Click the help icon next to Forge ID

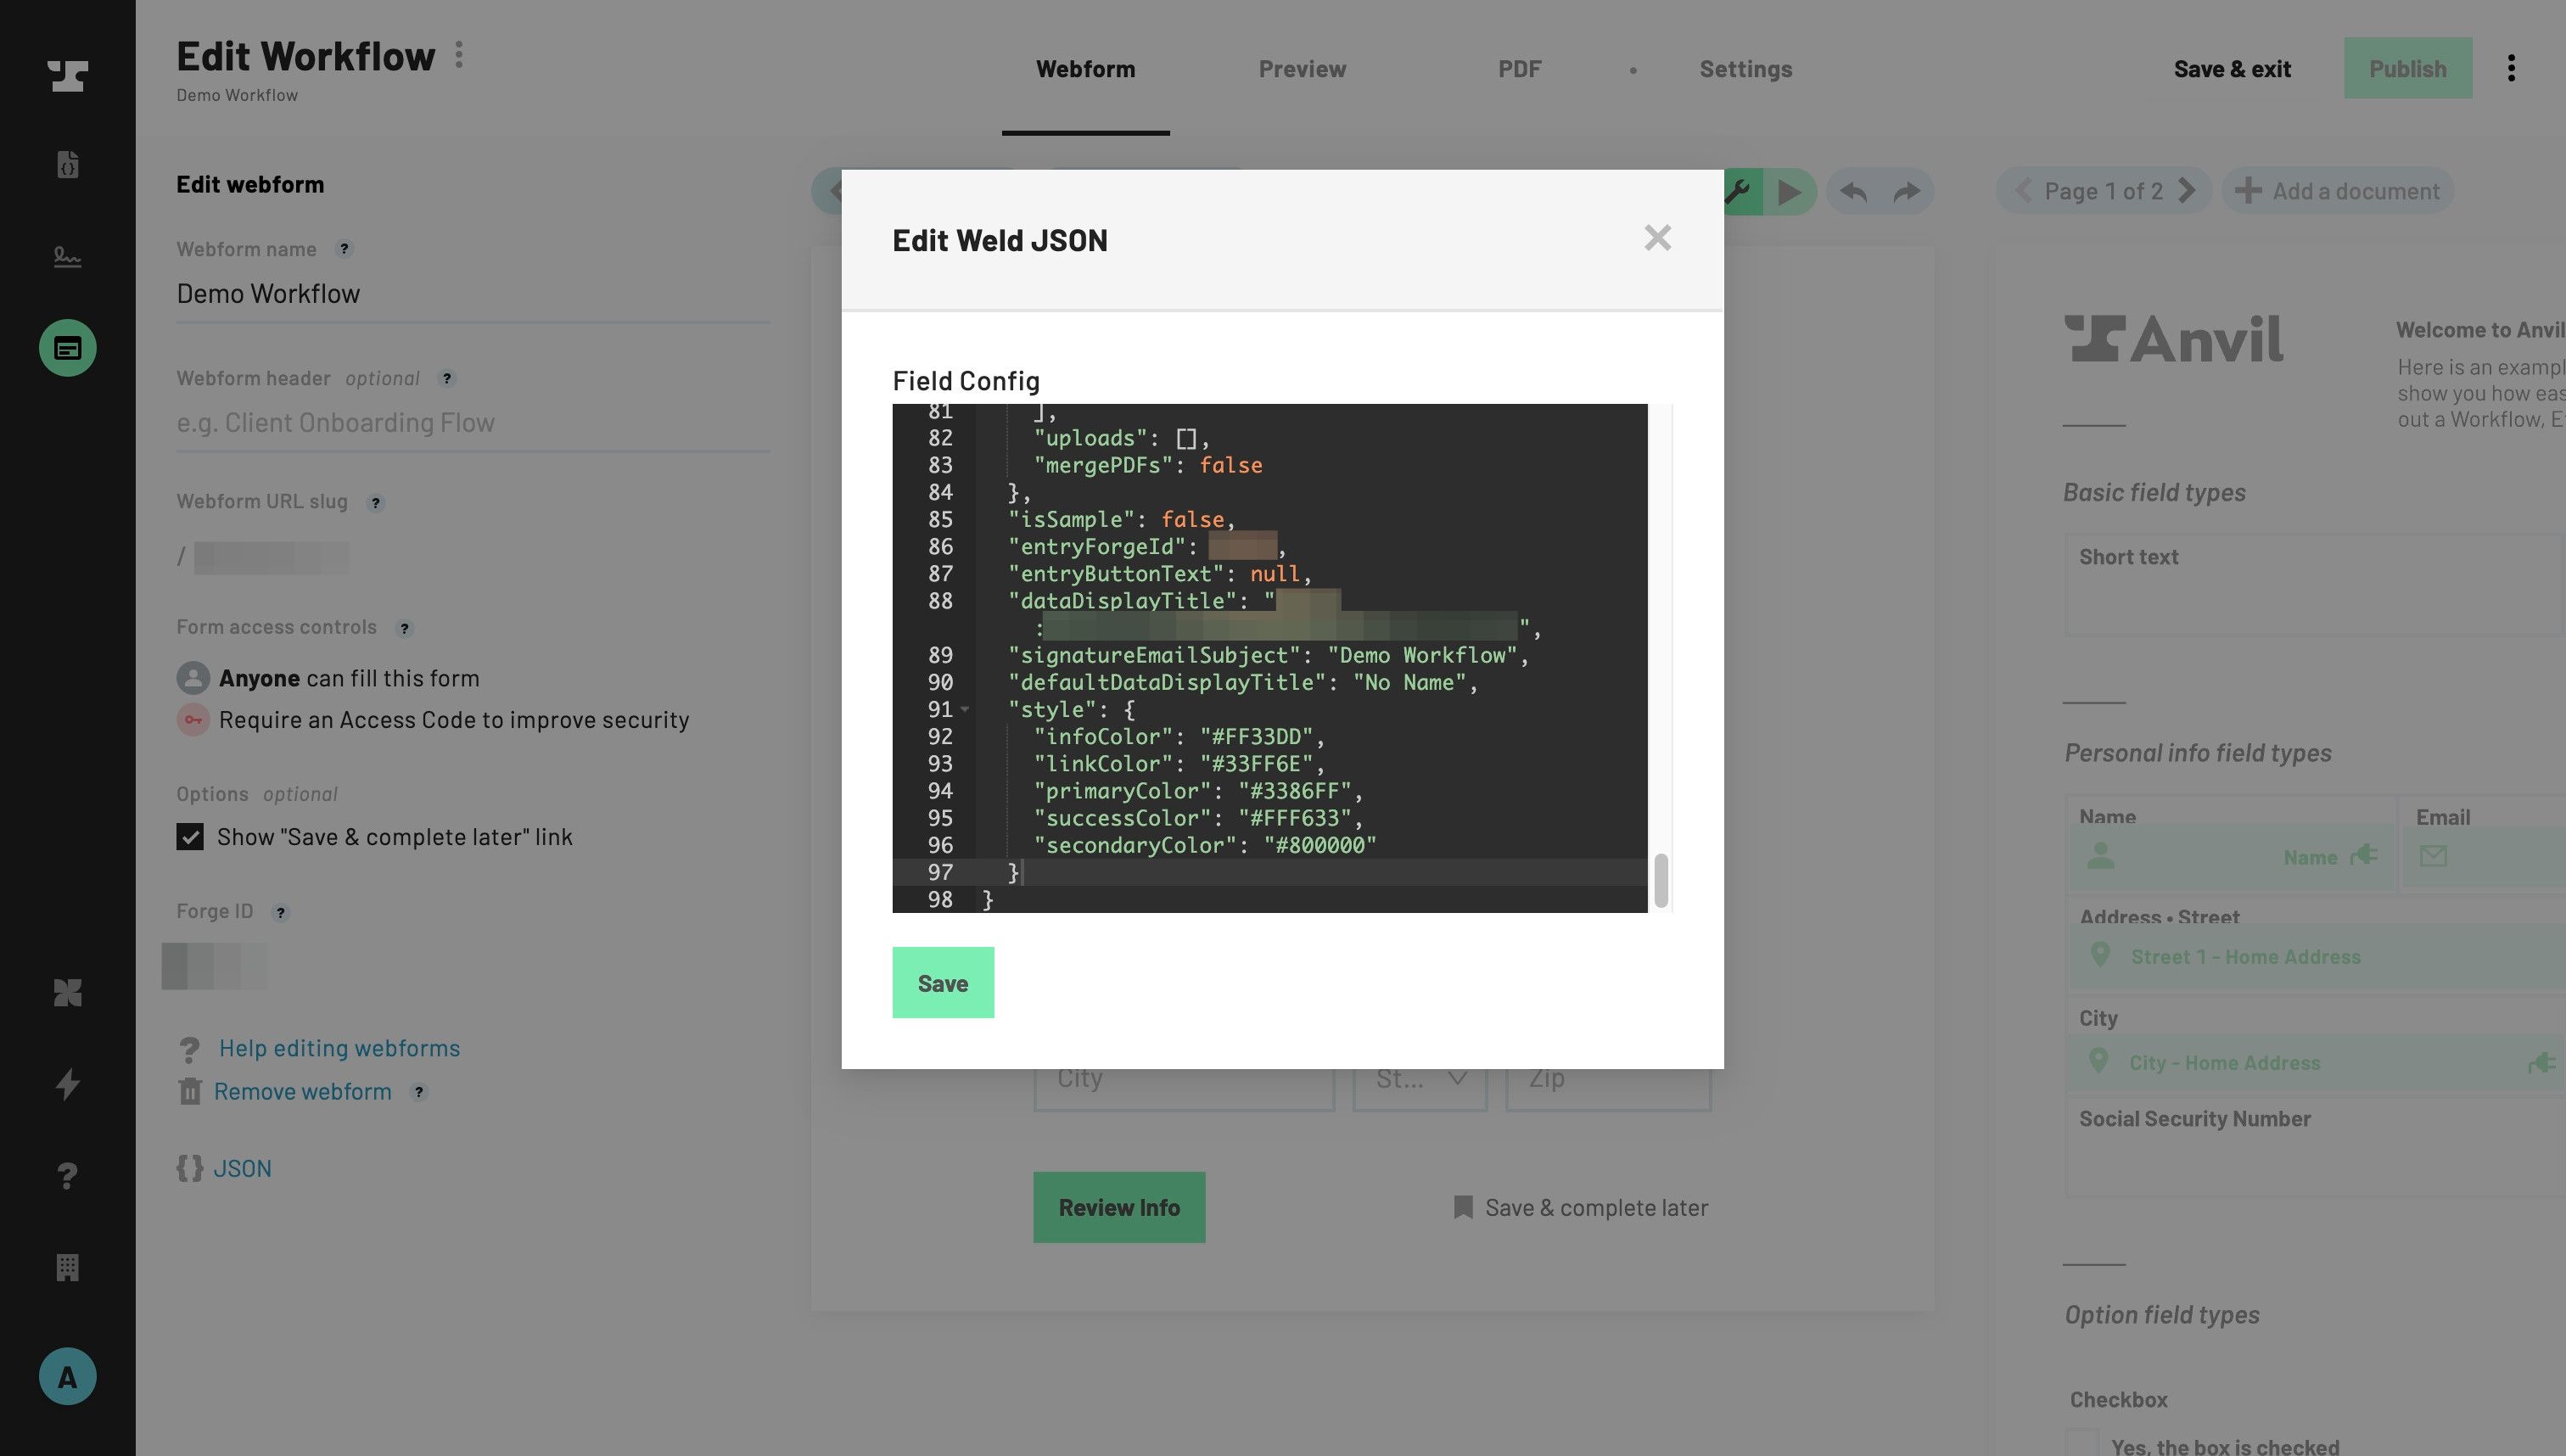(x=281, y=912)
